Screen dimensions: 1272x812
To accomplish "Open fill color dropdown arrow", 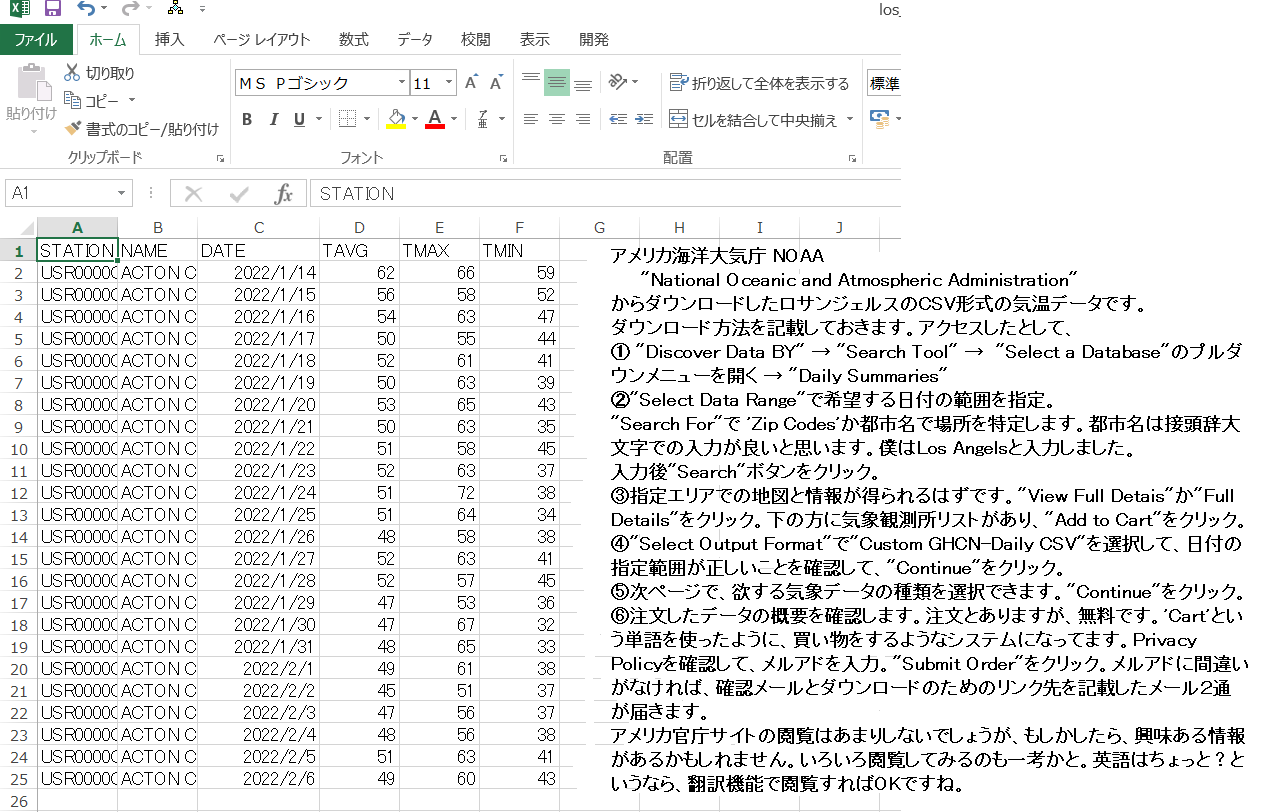I will [x=414, y=120].
